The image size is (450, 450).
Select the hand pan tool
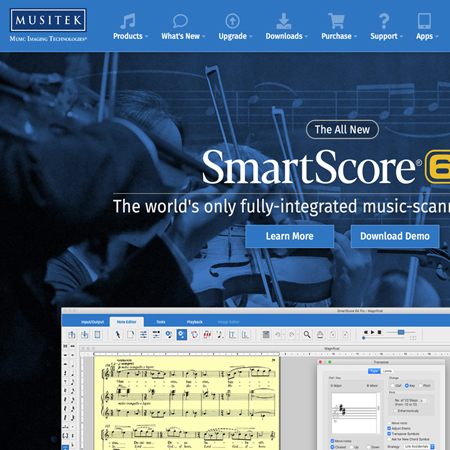[x=320, y=334]
